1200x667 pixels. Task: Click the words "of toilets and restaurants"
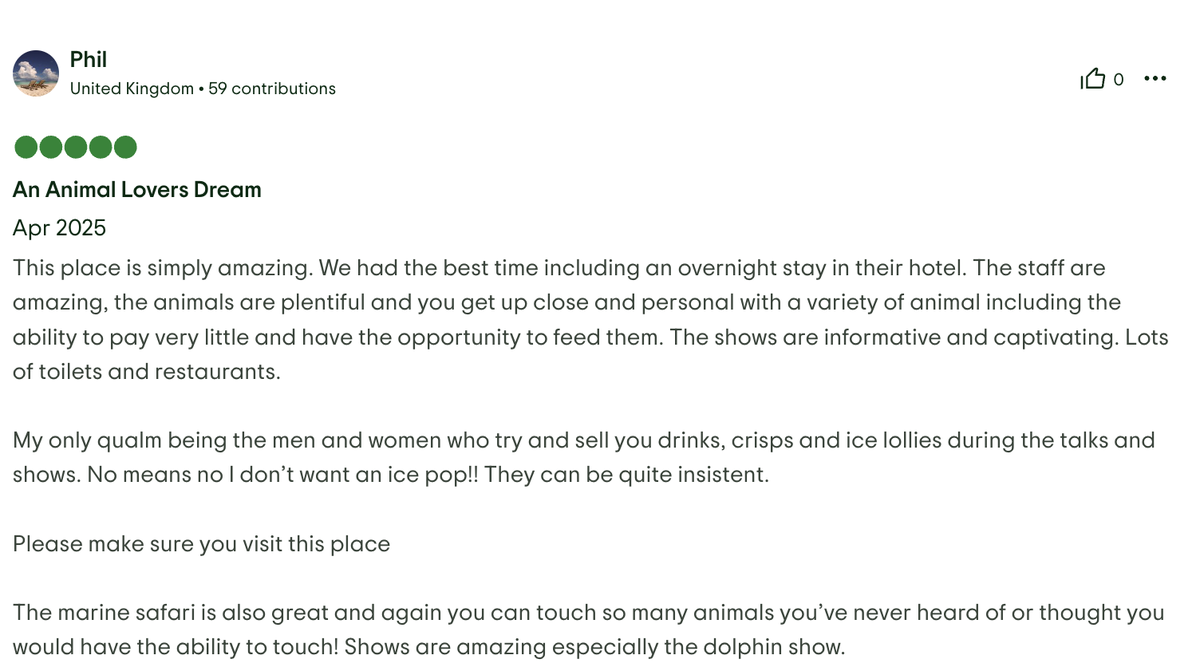(147, 372)
